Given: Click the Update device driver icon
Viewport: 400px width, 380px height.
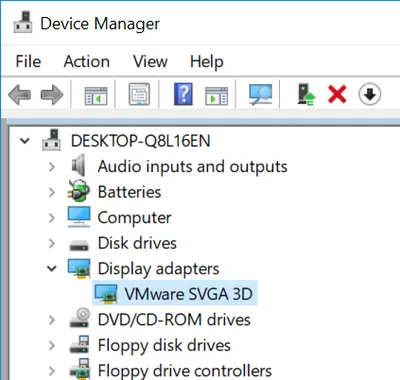Looking at the screenshot, I should [306, 94].
